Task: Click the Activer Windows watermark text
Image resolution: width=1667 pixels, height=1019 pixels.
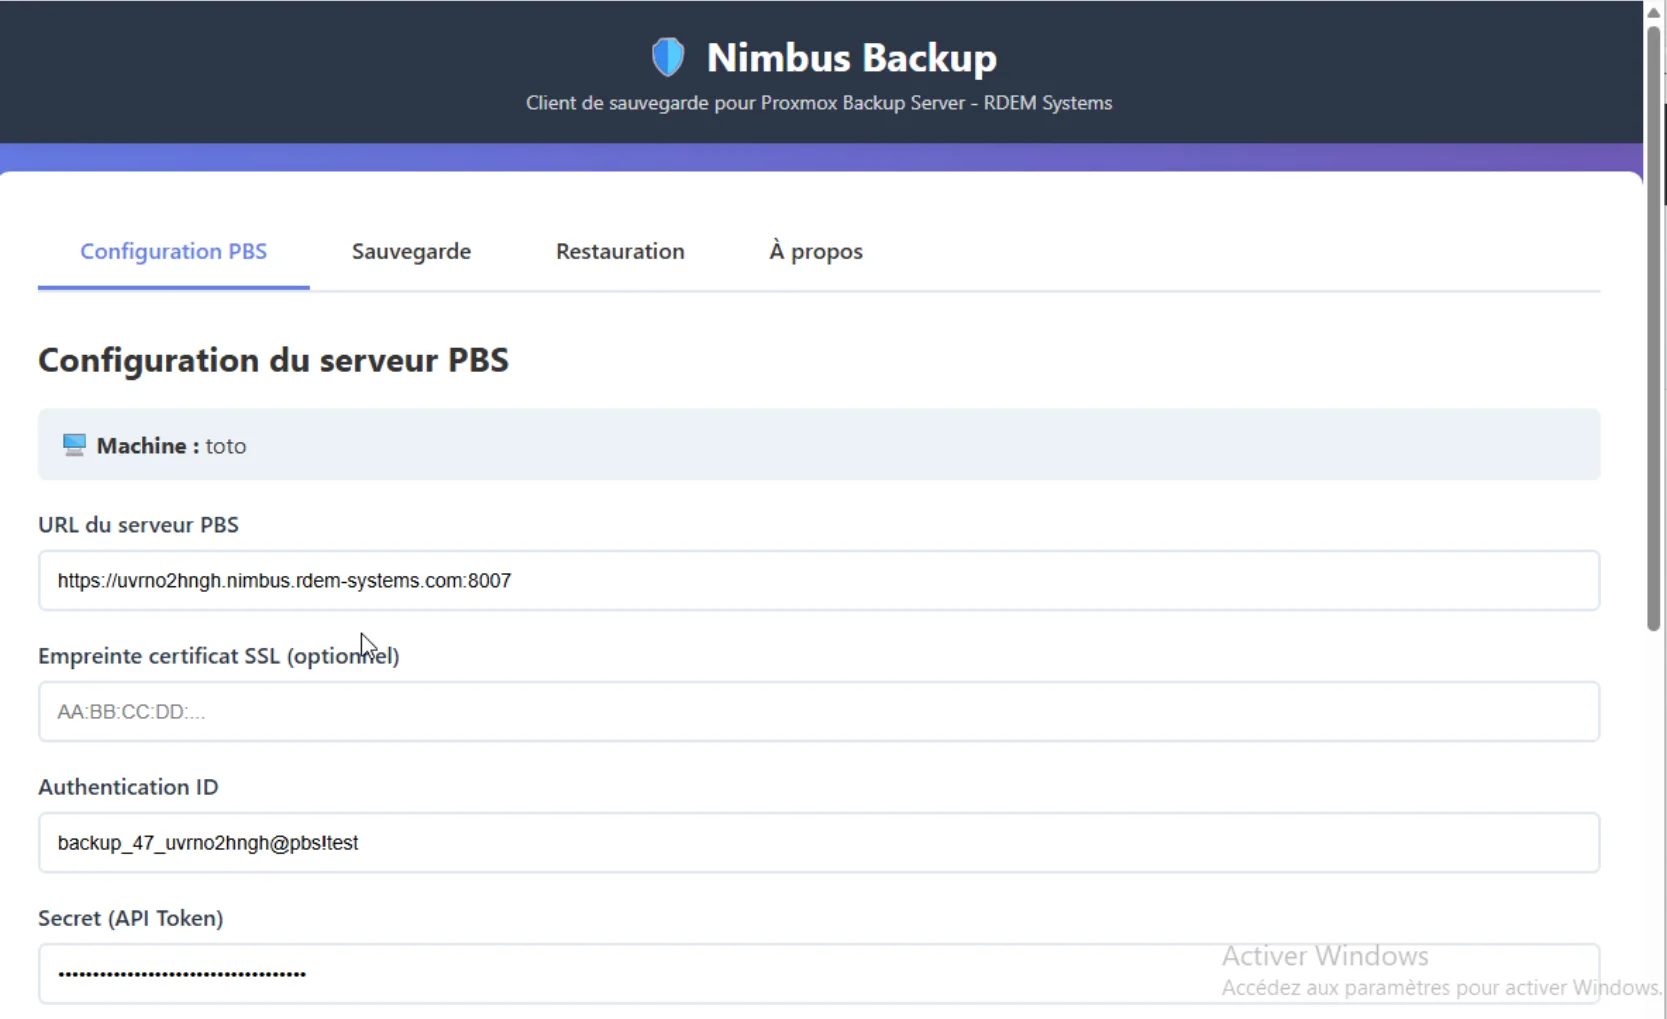Action: point(1325,954)
